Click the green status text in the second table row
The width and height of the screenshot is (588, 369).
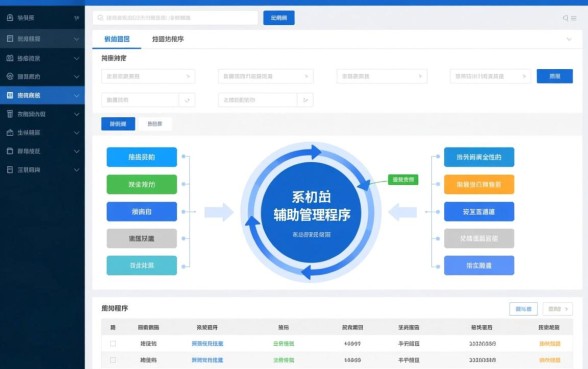(284, 360)
